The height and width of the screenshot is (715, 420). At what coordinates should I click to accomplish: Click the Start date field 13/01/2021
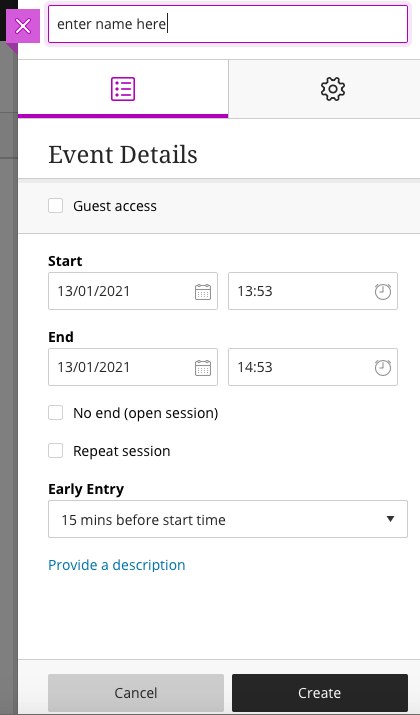pos(133,291)
